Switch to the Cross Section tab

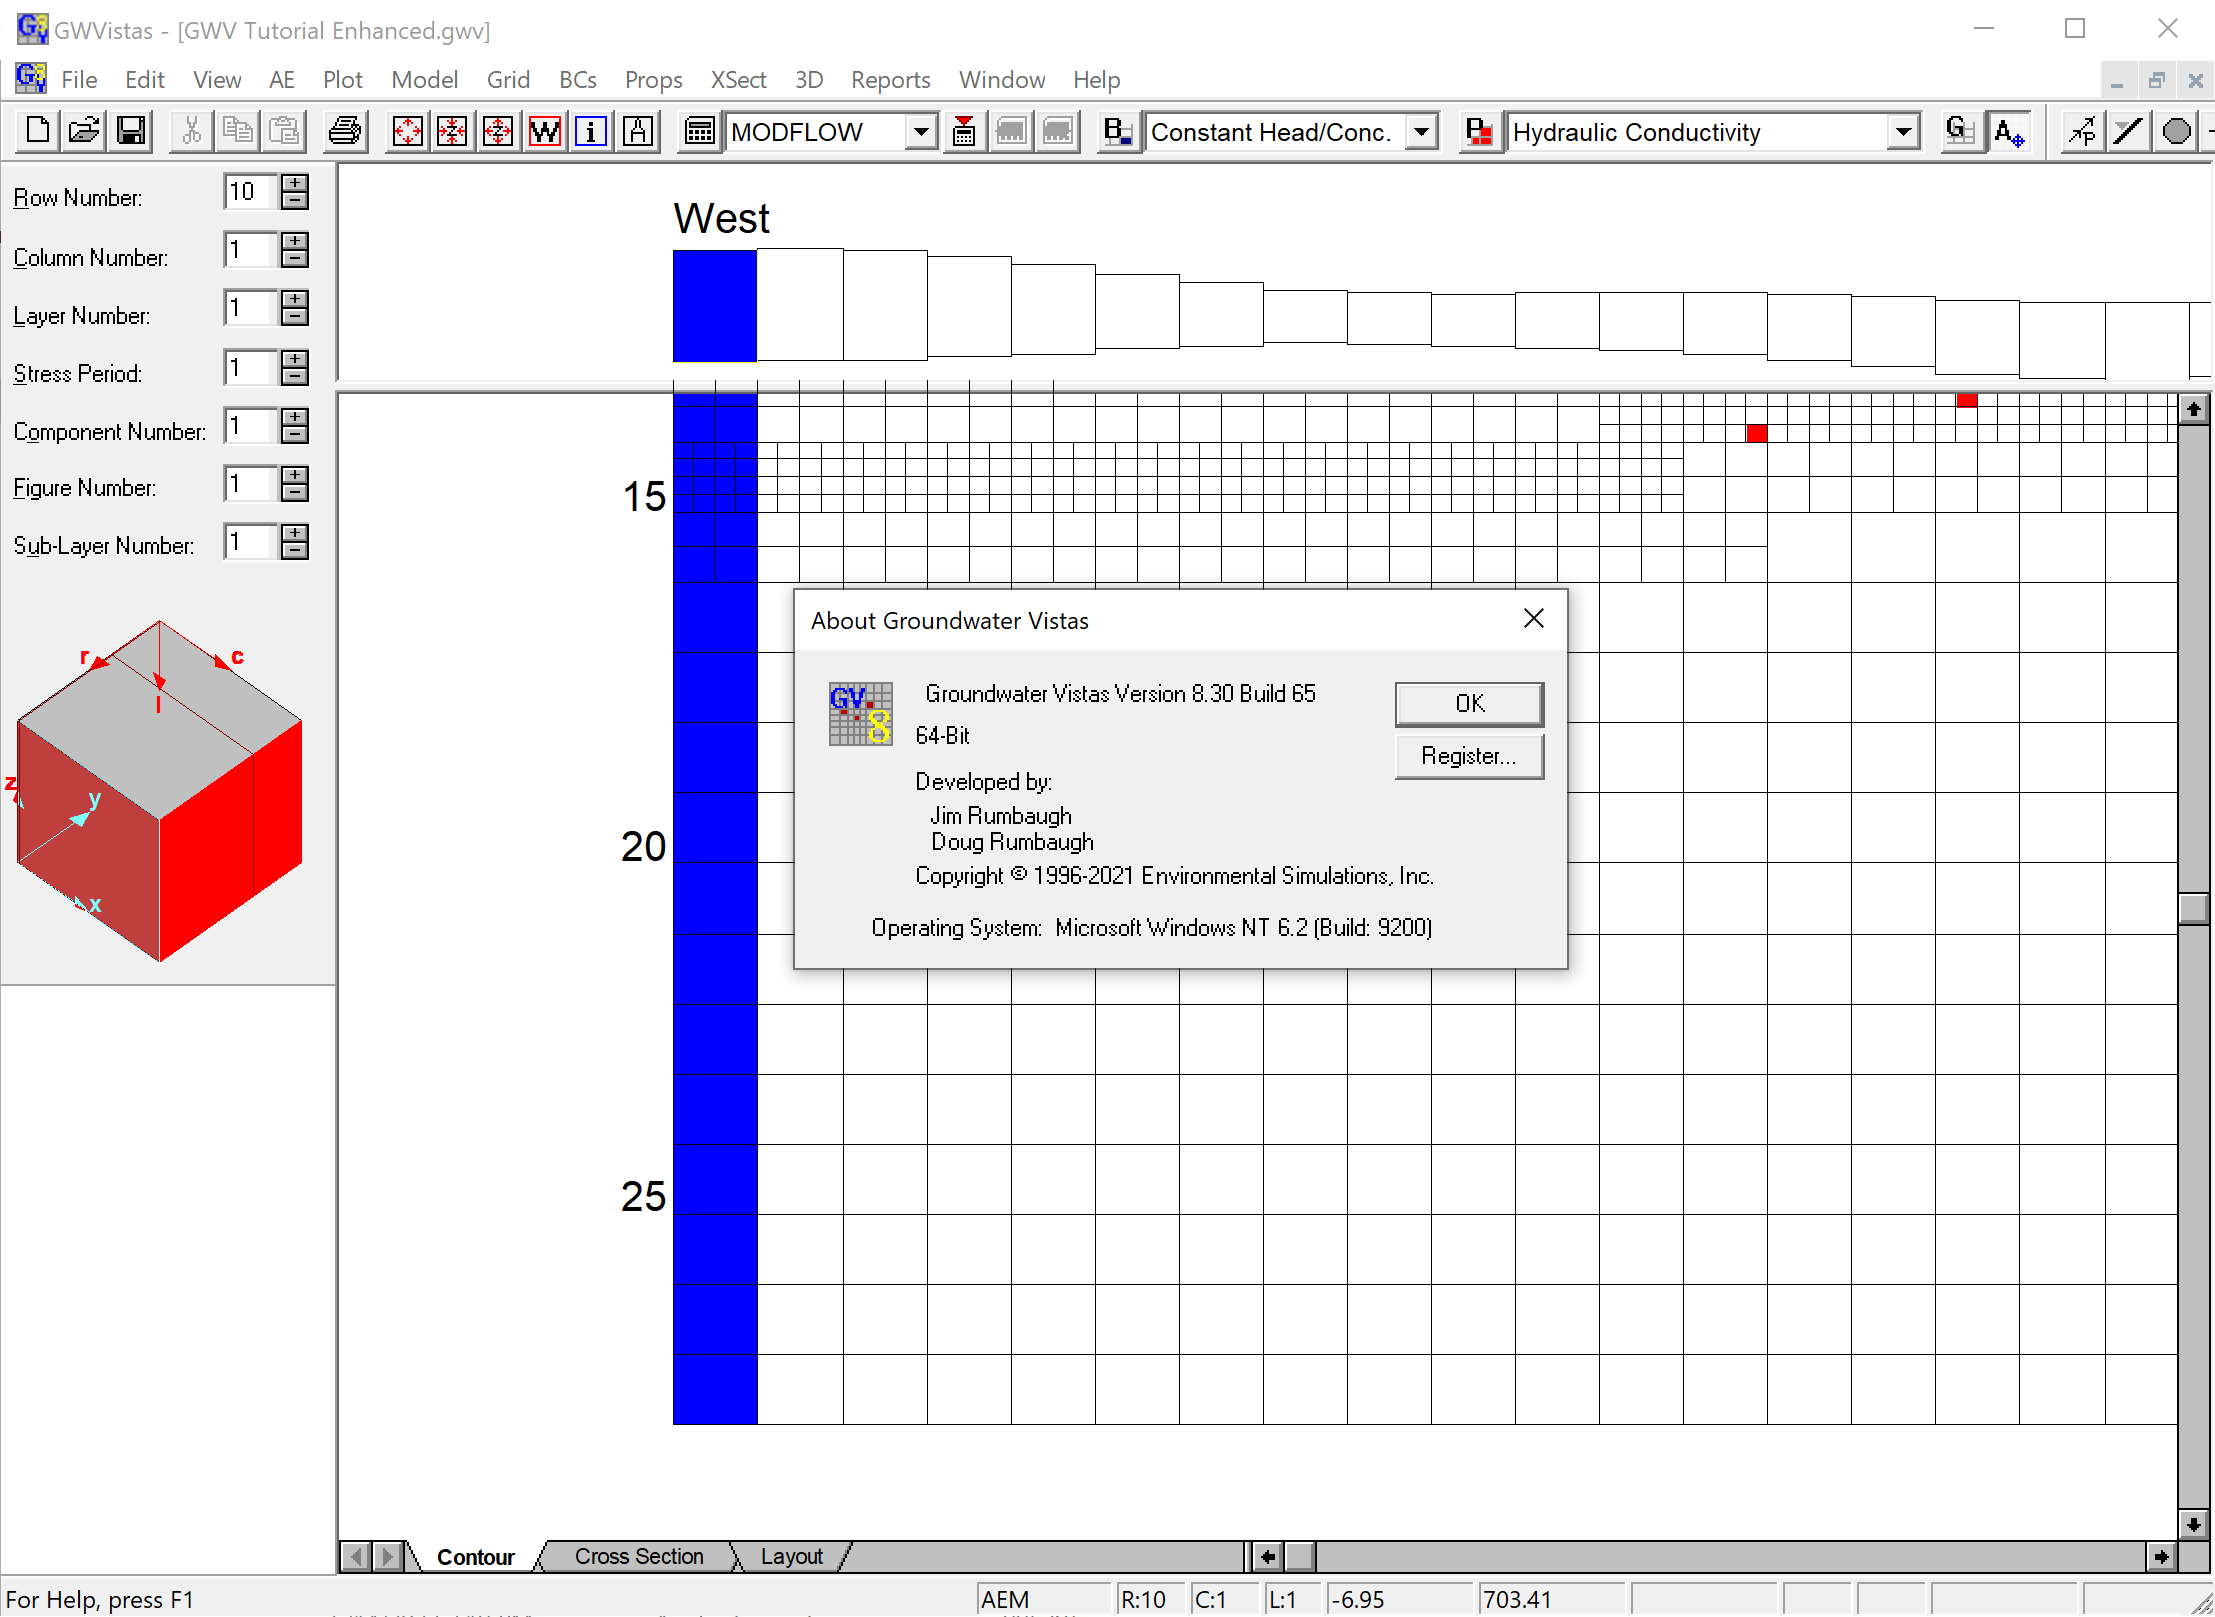(x=638, y=1556)
